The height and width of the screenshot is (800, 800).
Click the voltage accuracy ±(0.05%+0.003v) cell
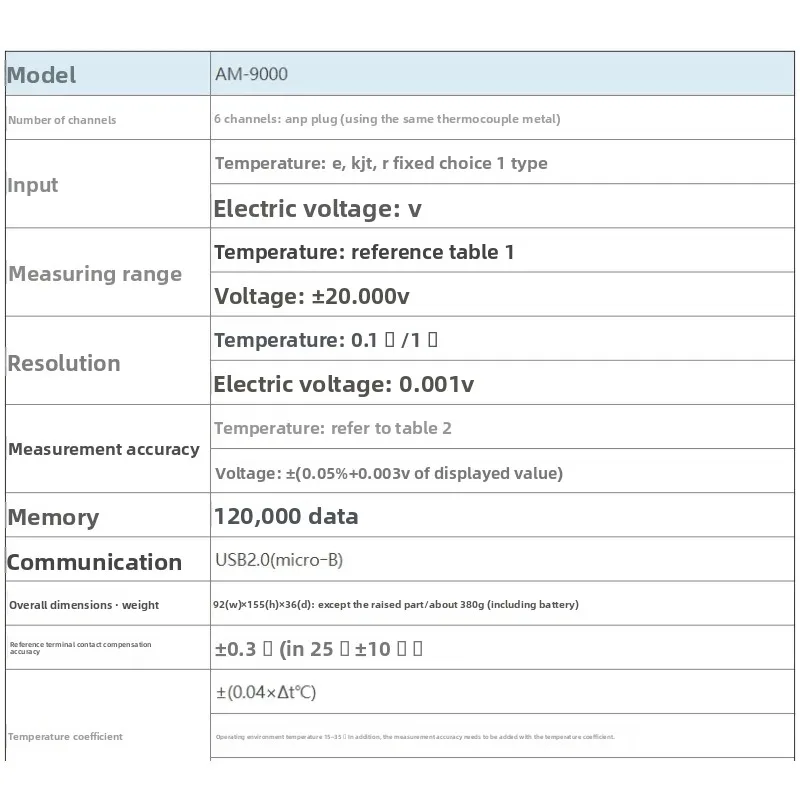[388, 473]
